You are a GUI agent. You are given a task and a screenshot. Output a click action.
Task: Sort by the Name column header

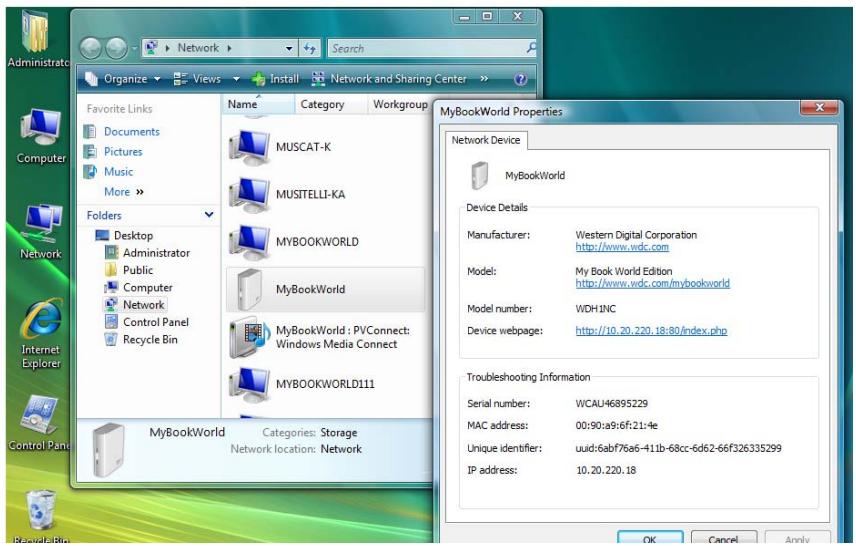pos(258,104)
